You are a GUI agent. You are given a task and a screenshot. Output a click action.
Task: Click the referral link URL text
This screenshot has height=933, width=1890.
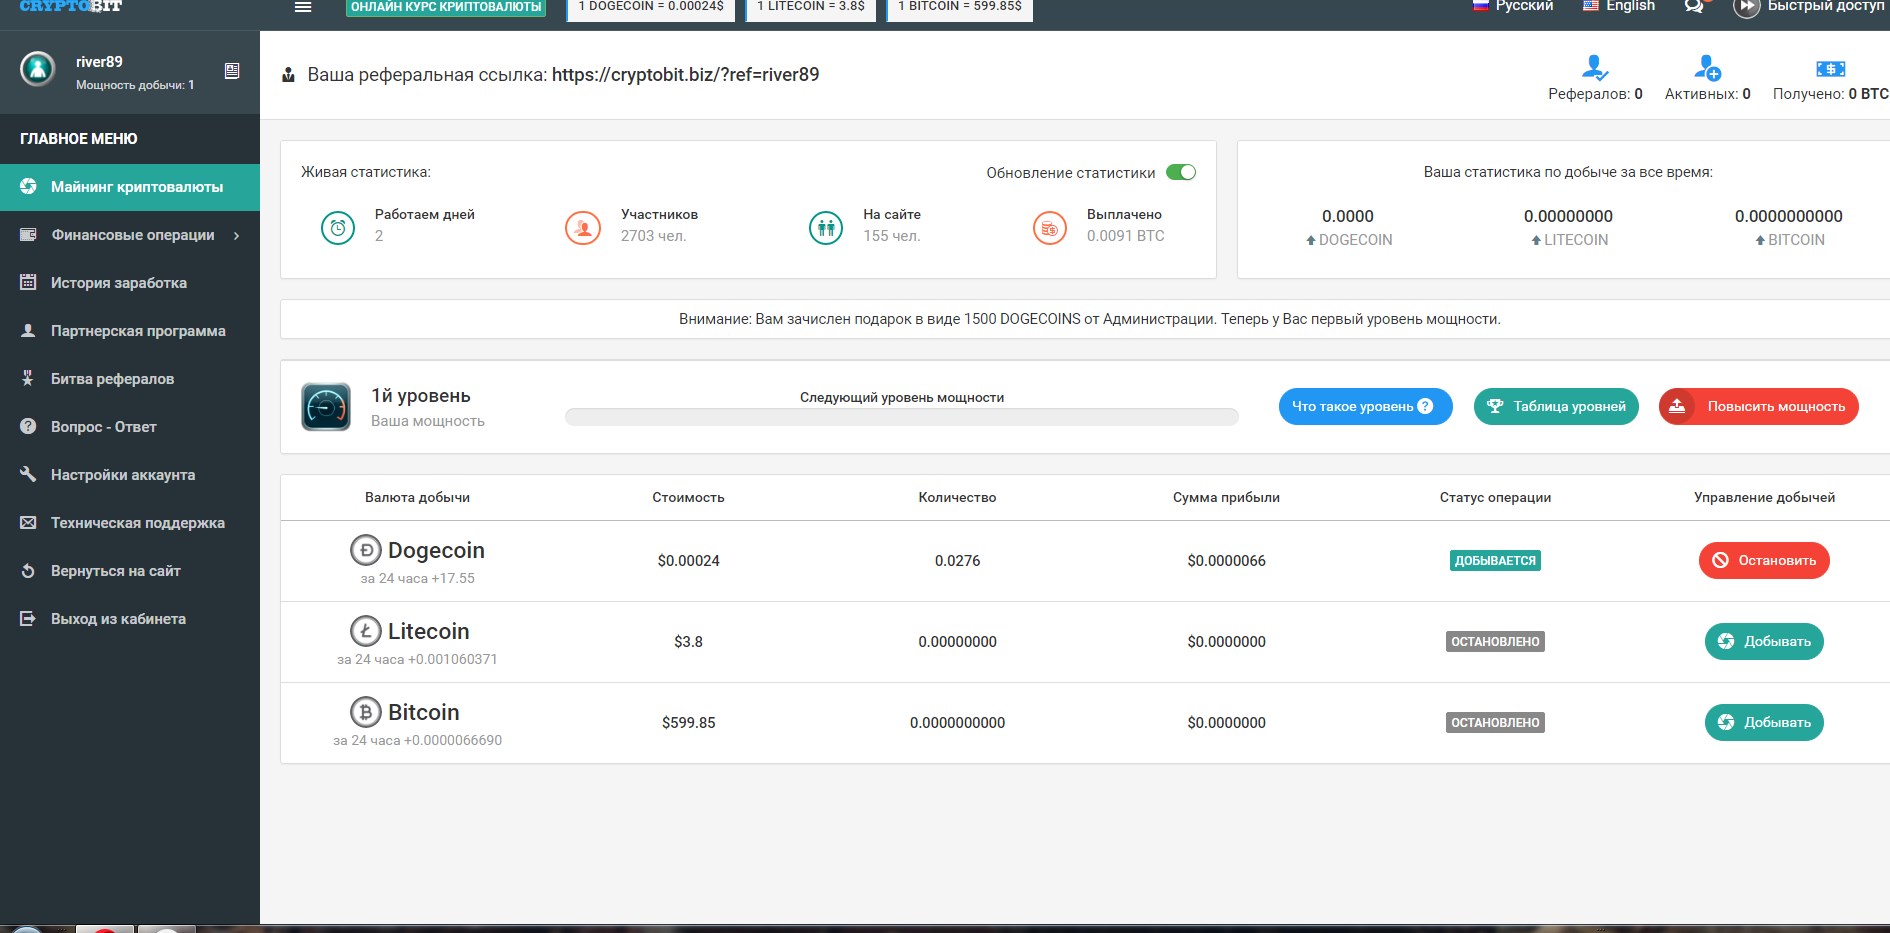click(x=685, y=75)
